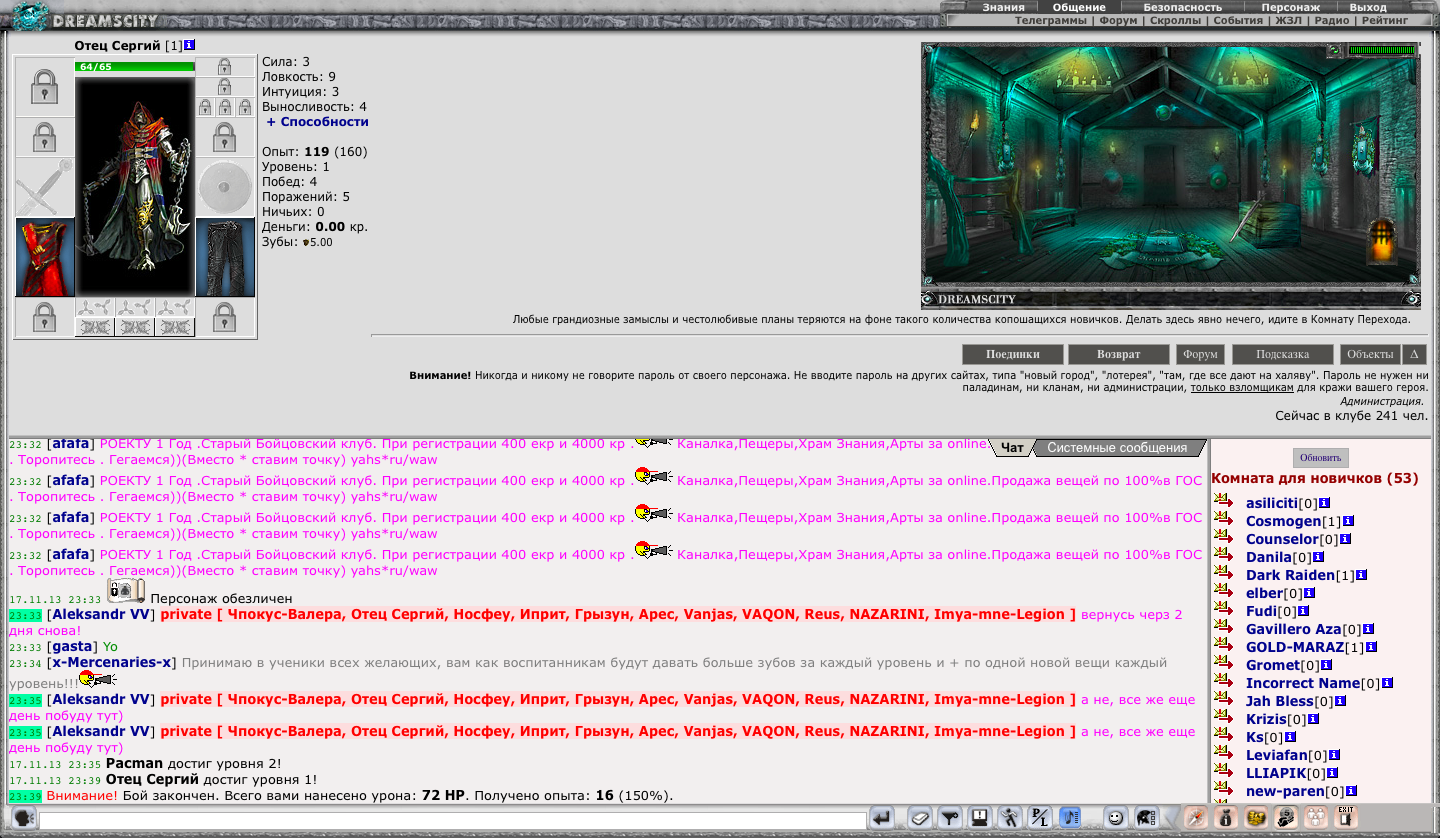Click the eraser clear chat icon
This screenshot has height=838, width=1440.
919,818
